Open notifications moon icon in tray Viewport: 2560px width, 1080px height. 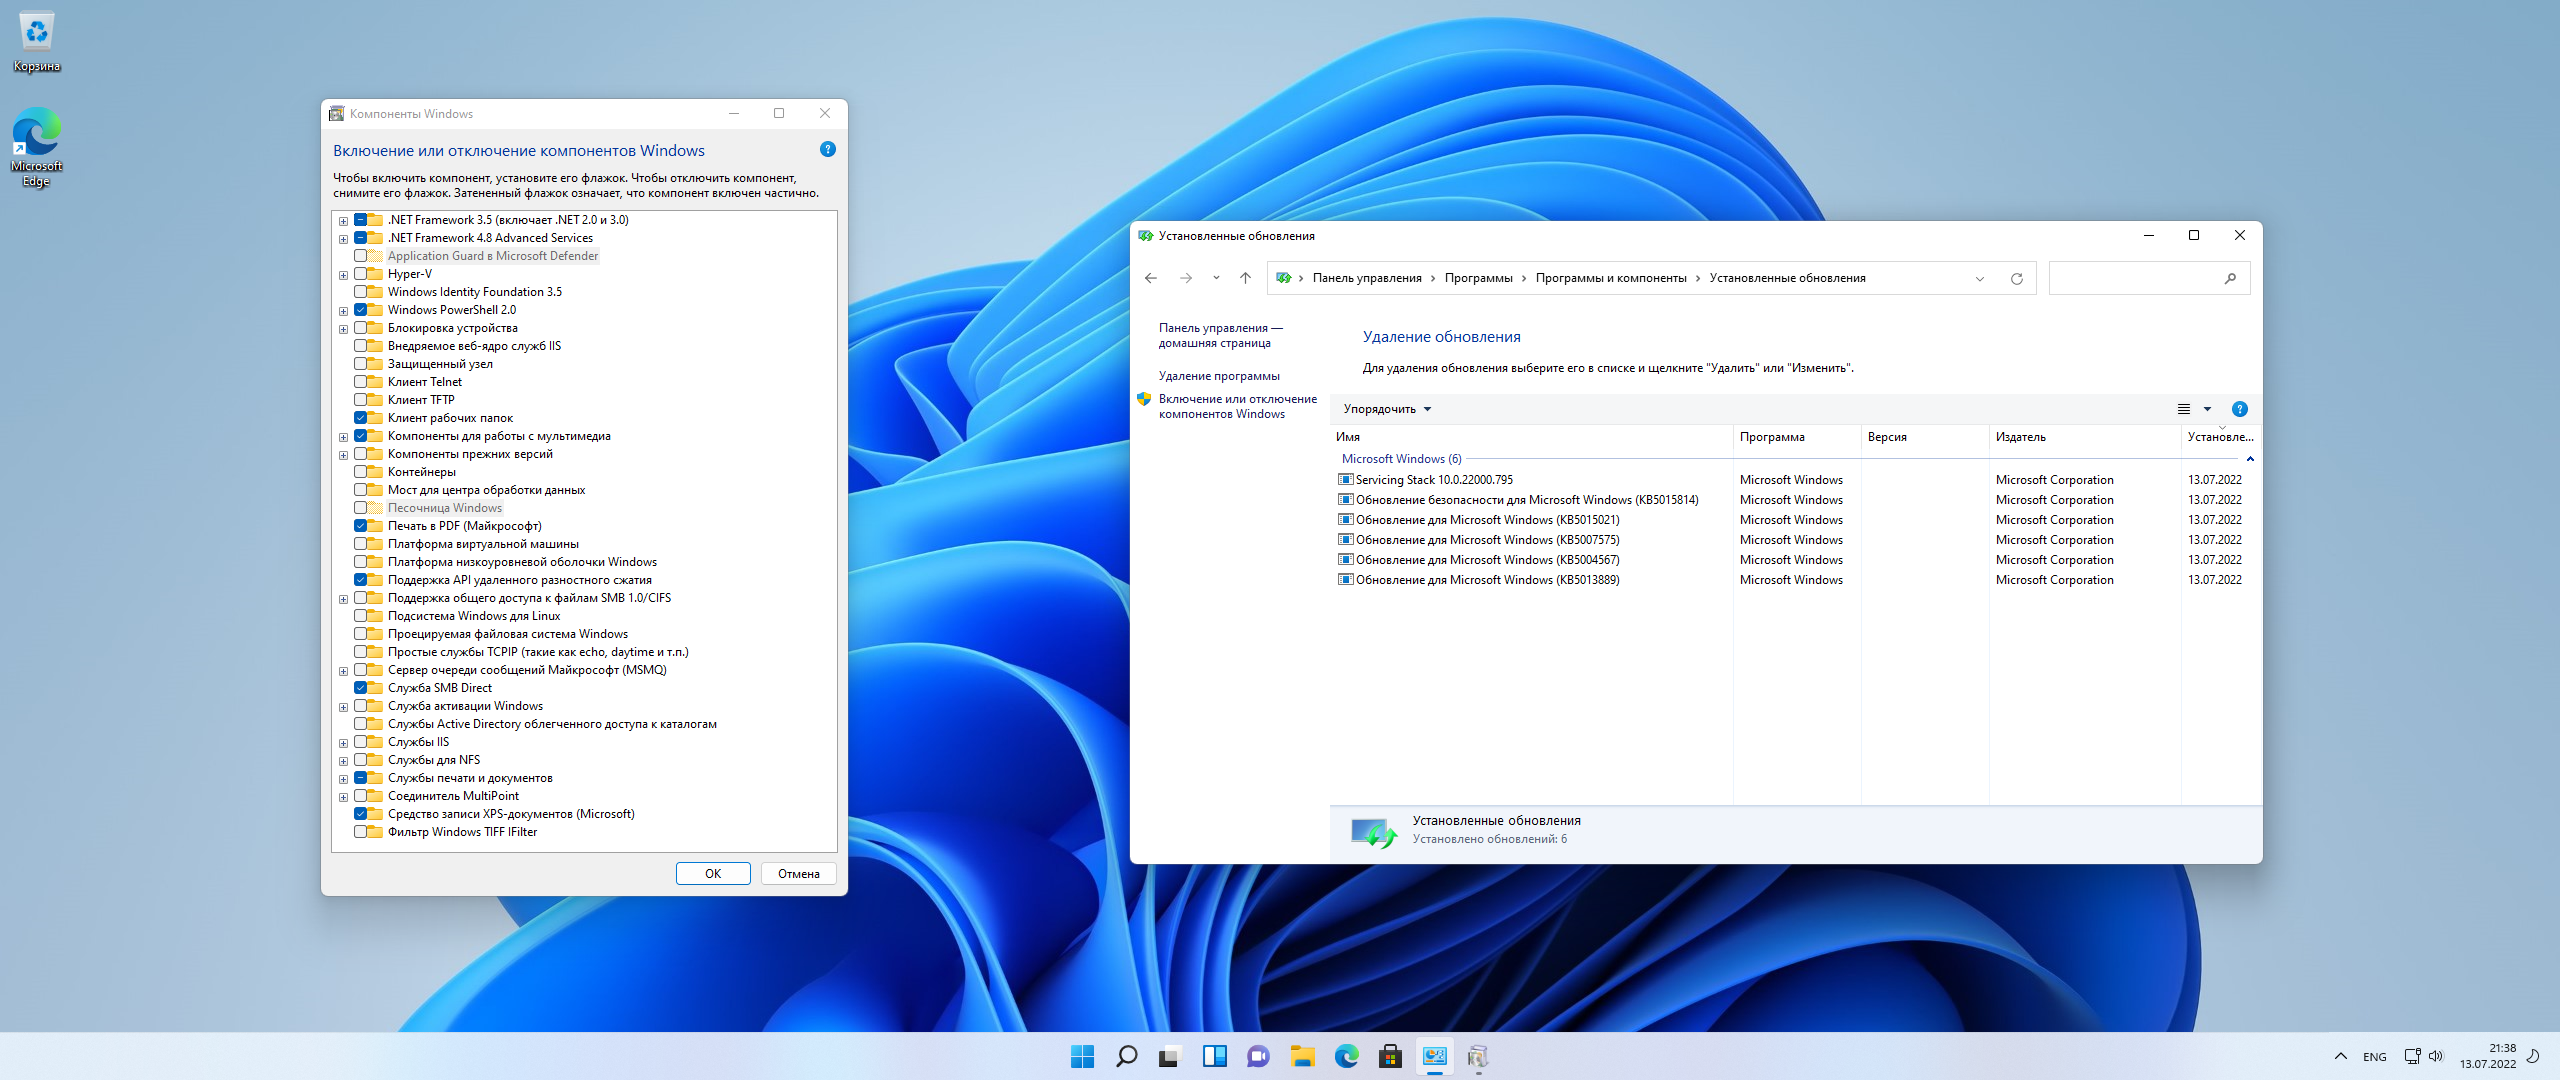[2533, 1056]
